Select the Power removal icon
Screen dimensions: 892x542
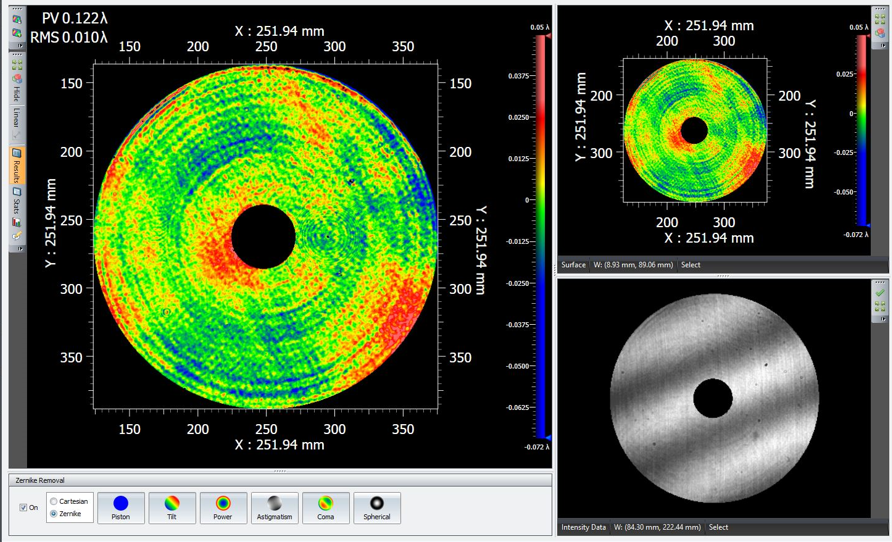tap(223, 508)
